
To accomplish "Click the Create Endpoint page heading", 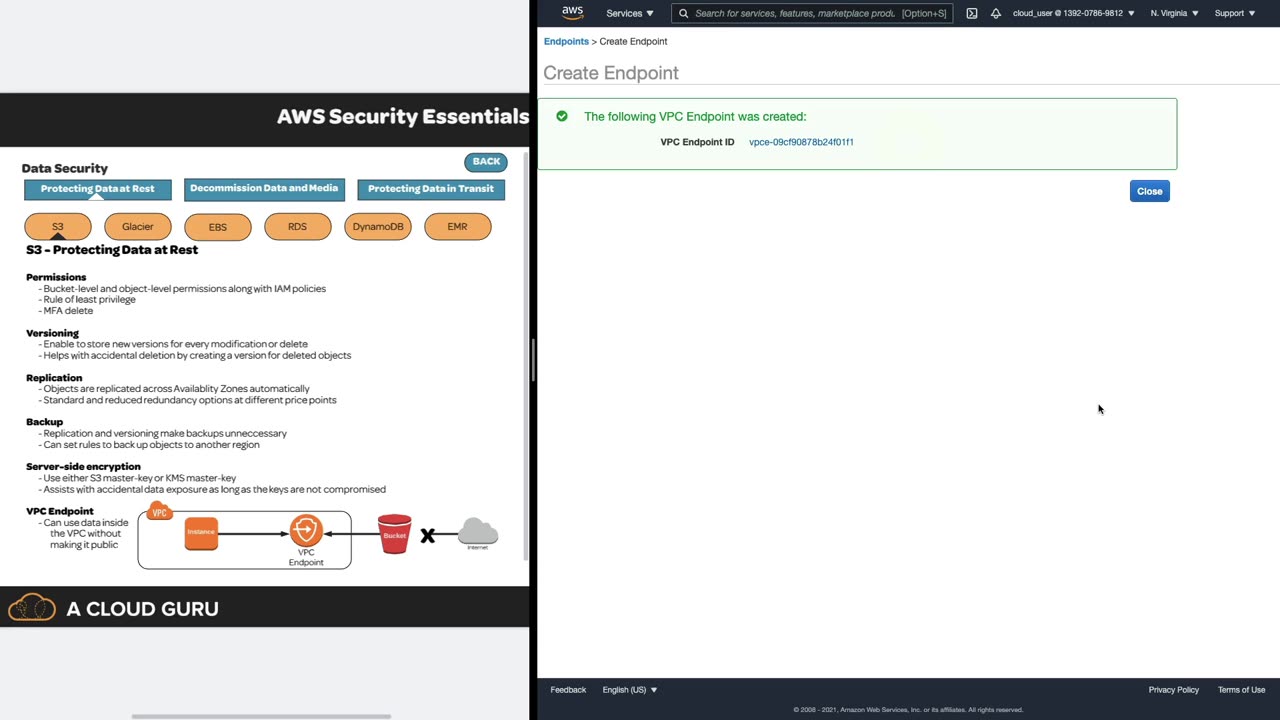I will [x=611, y=73].
